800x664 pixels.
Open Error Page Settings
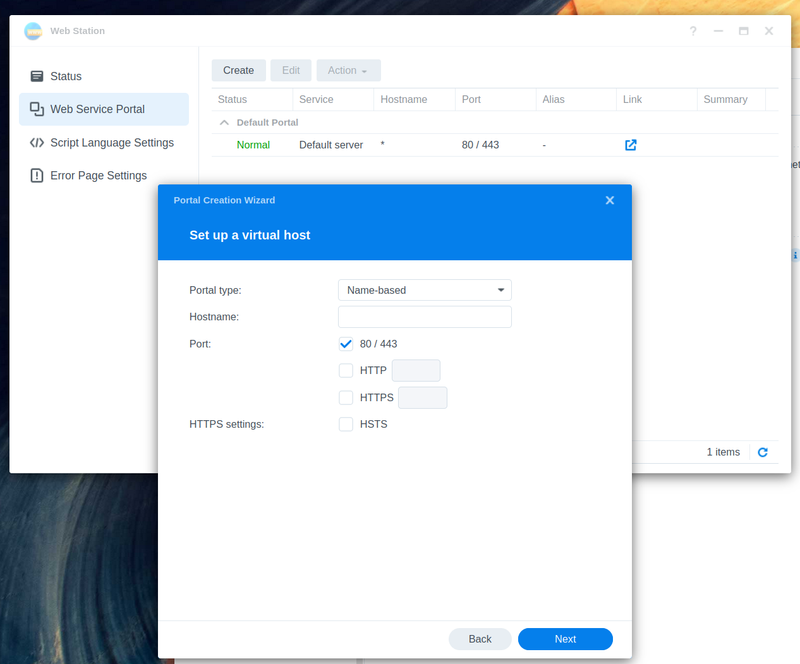coord(104,176)
